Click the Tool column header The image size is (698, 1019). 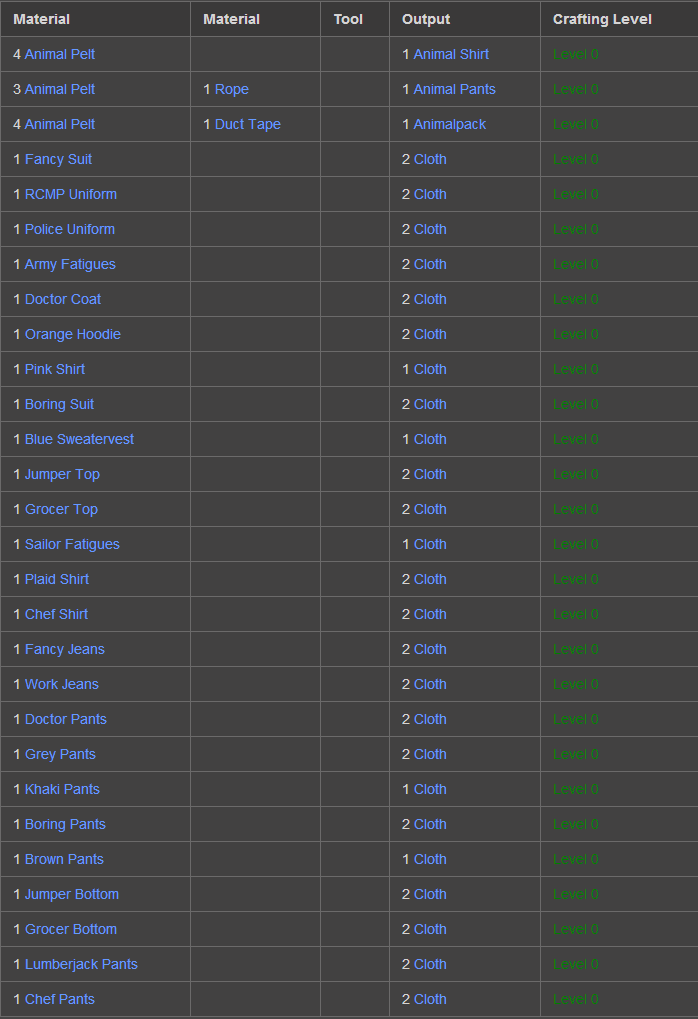(348, 19)
